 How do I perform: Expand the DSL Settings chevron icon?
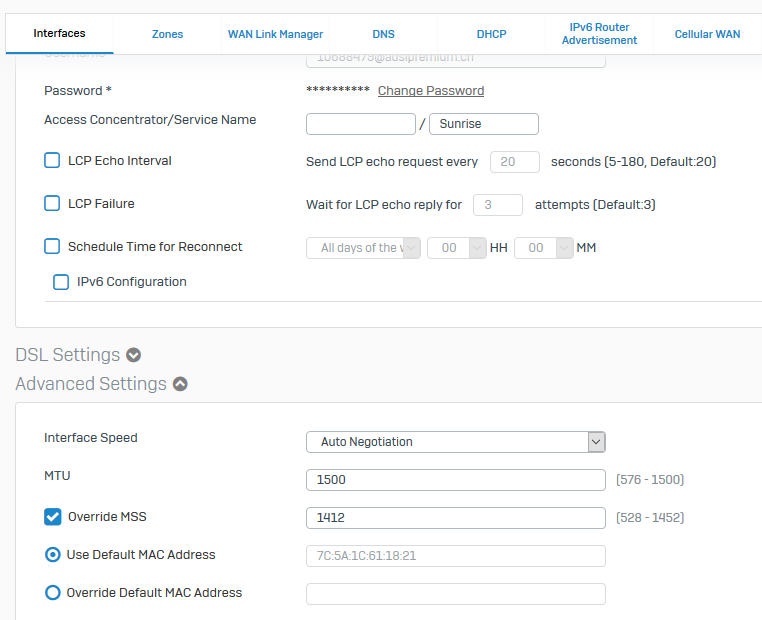[x=133, y=355]
